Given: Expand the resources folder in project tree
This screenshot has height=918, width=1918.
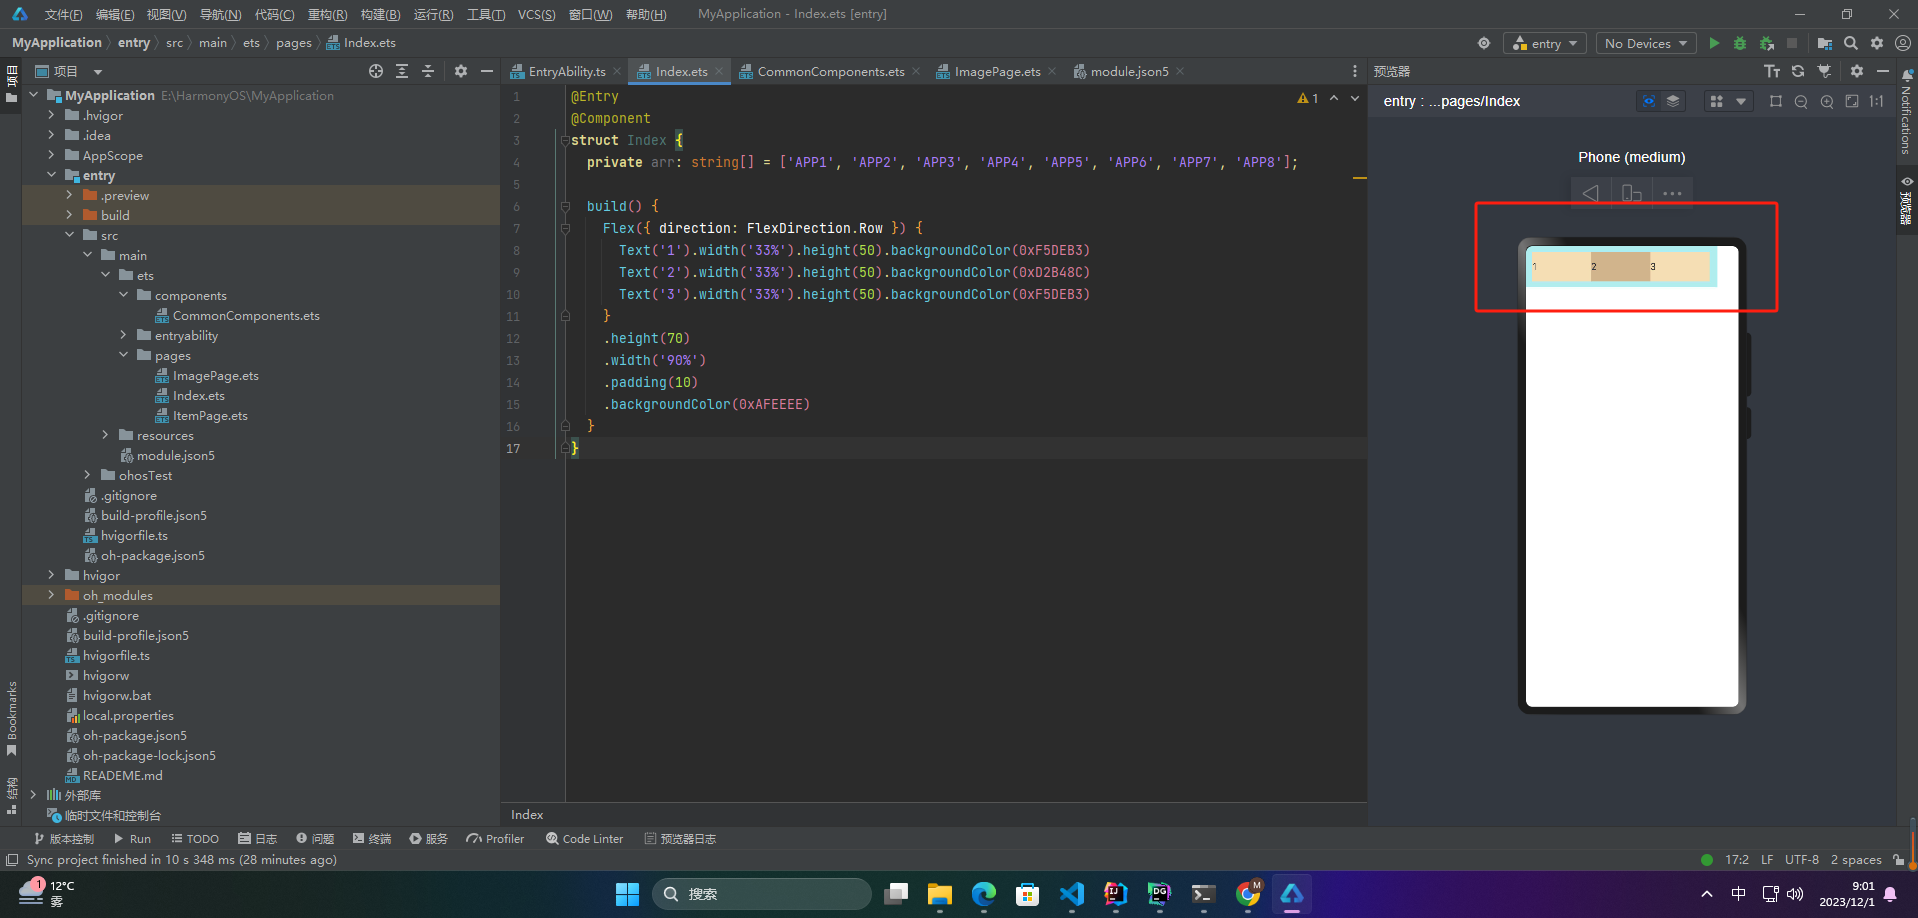Looking at the screenshot, I should [105, 435].
